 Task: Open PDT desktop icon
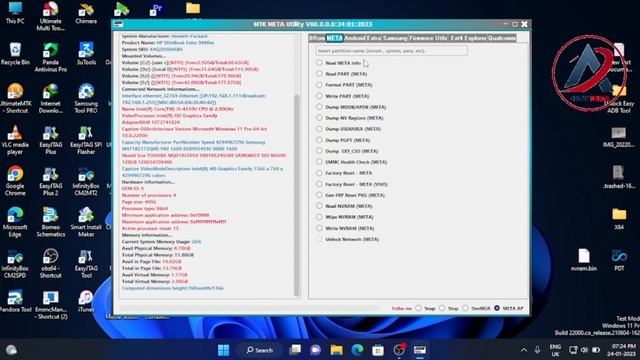(x=619, y=260)
